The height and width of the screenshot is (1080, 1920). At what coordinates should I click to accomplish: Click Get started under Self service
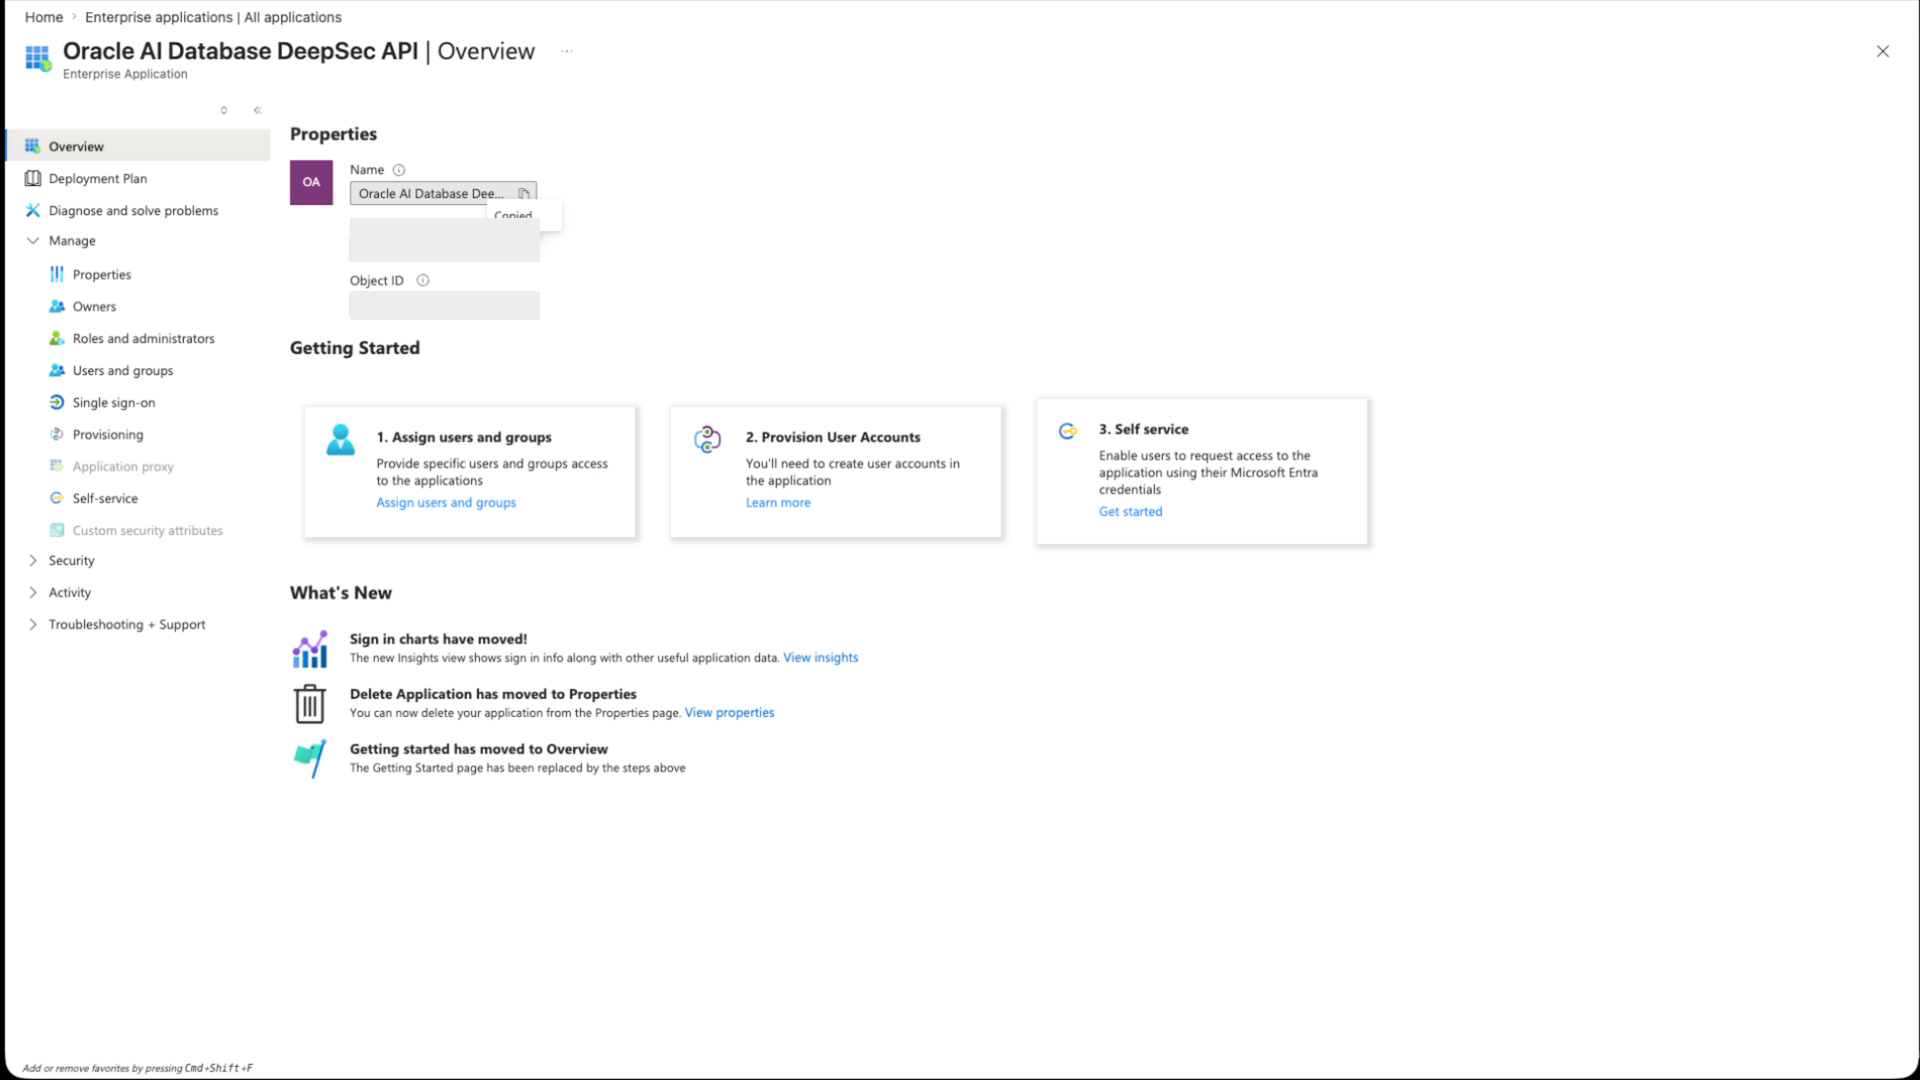click(x=1130, y=512)
